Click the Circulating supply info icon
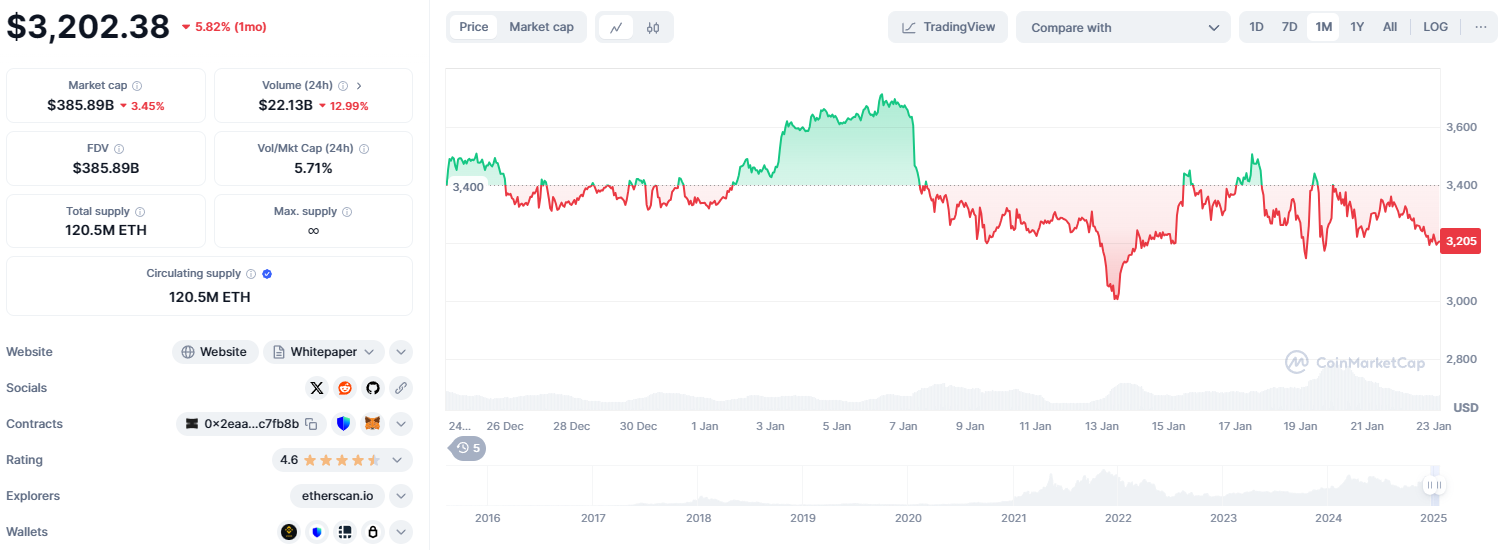Image resolution: width=1502 pixels, height=550 pixels. [x=251, y=274]
